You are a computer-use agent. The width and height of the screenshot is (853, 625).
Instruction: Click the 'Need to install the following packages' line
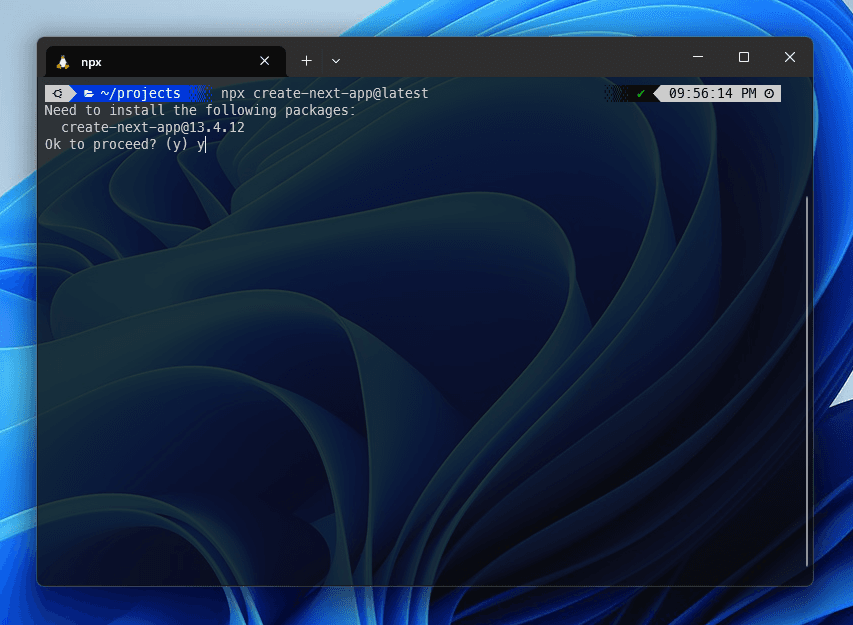tap(200, 110)
